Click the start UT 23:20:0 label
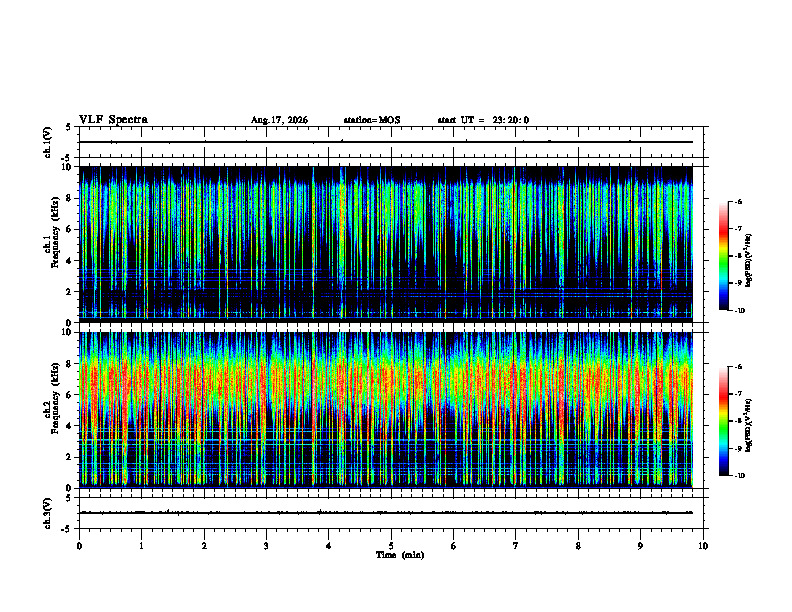 (483, 120)
